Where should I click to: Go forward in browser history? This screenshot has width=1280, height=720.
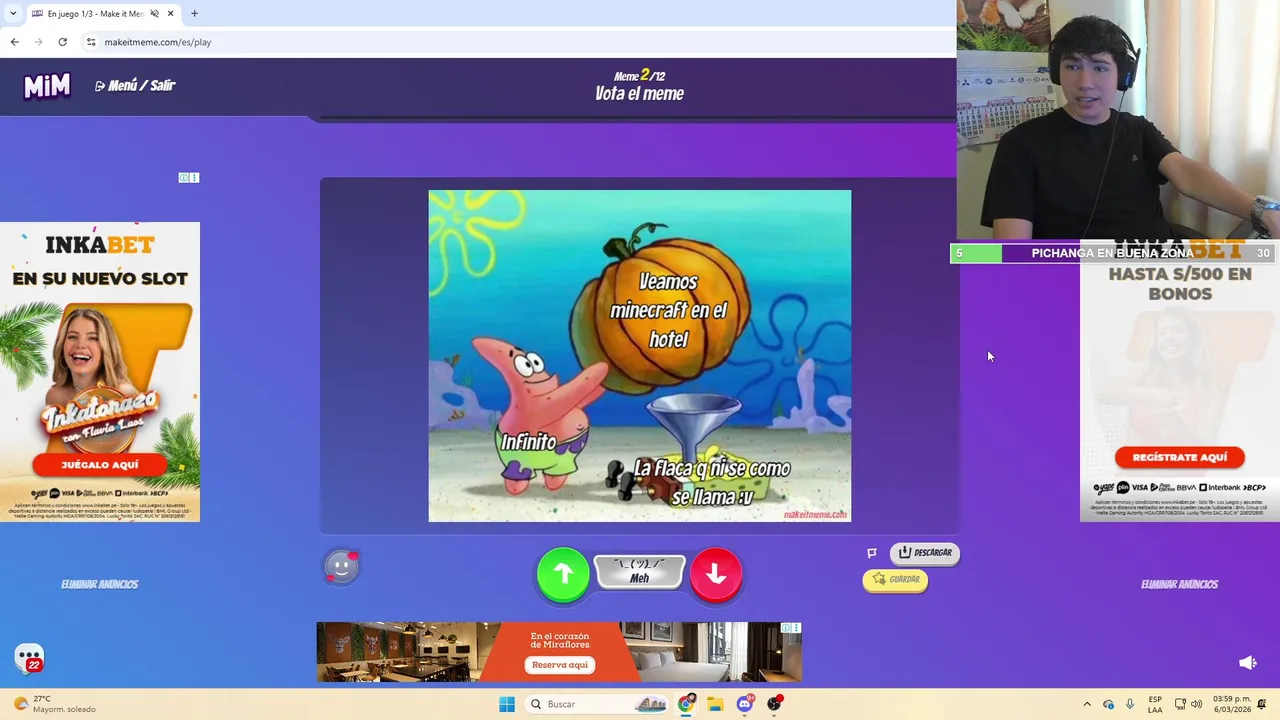coord(38,42)
